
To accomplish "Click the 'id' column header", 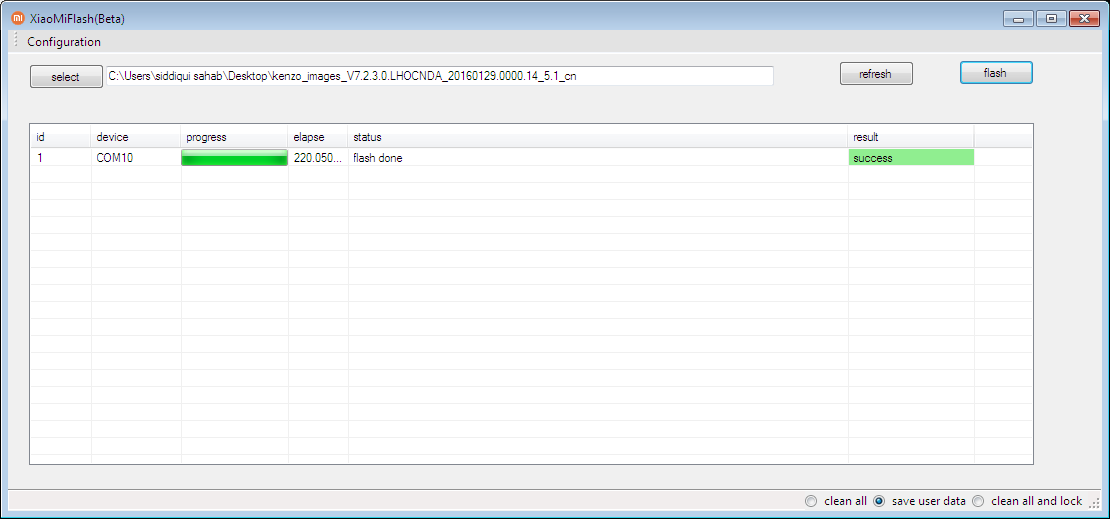I will pos(60,137).
